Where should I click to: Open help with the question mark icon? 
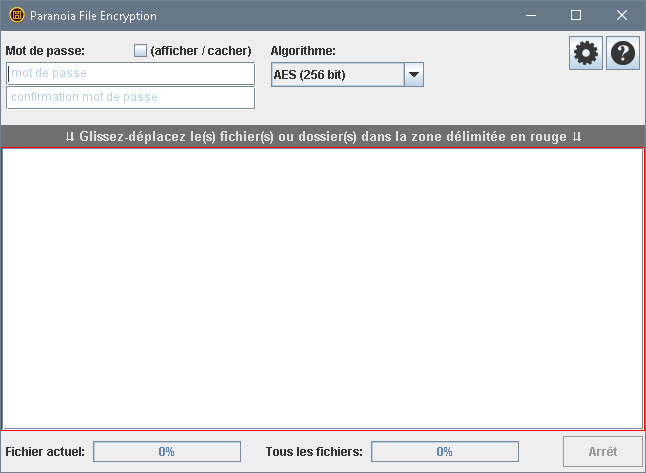click(623, 53)
